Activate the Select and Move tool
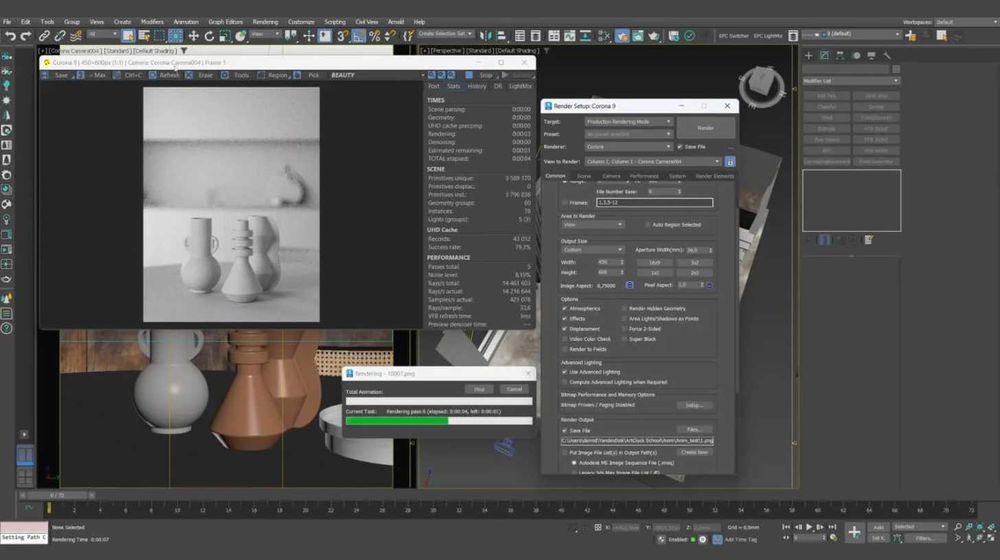 point(193,36)
